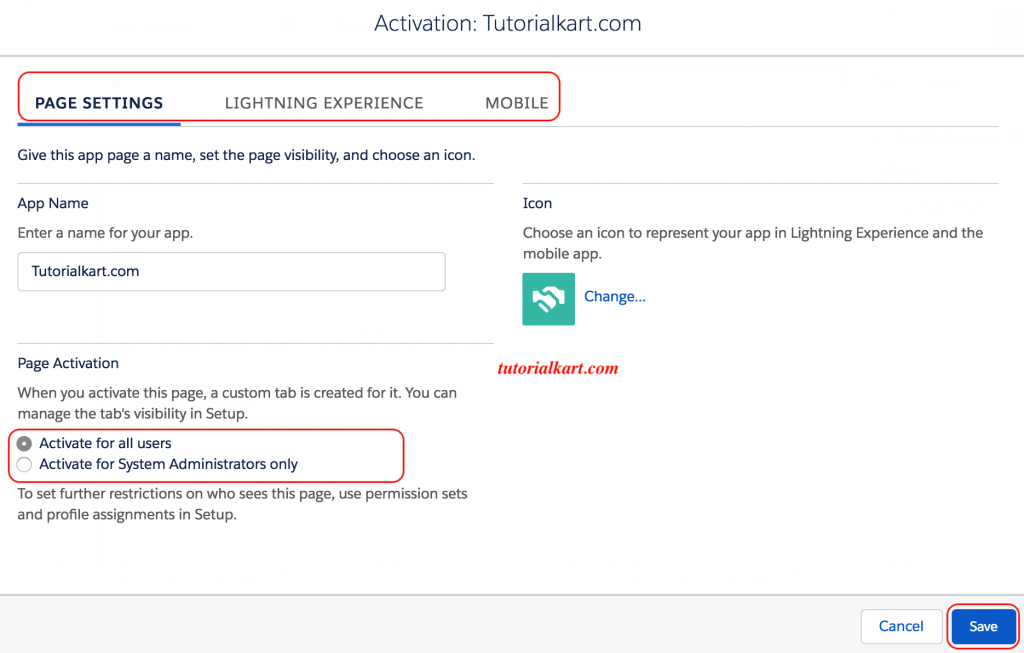This screenshot has height=653, width=1024.
Task: Select Activate for all users
Action: [25, 443]
